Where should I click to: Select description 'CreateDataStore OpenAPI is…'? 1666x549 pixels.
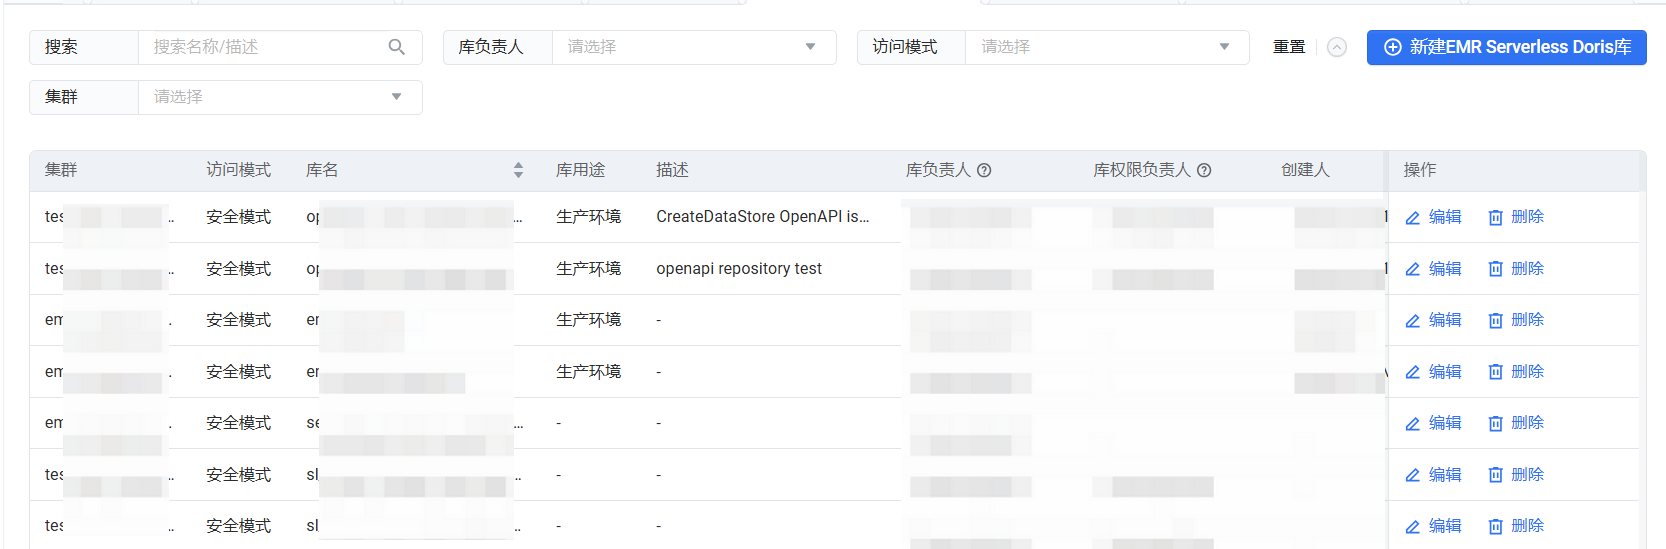click(x=763, y=217)
